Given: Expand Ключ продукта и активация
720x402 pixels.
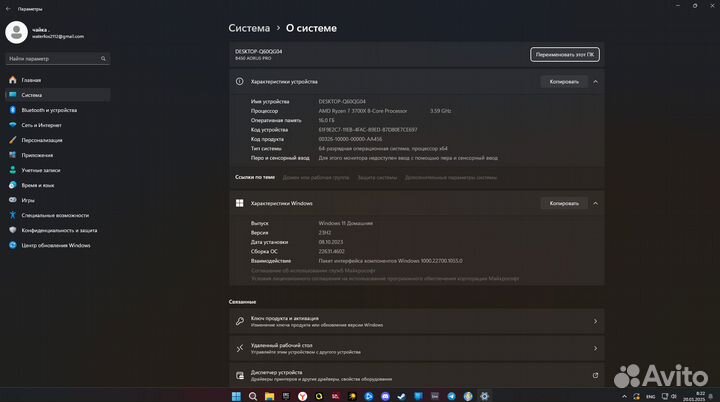Looking at the screenshot, I should pos(416,321).
